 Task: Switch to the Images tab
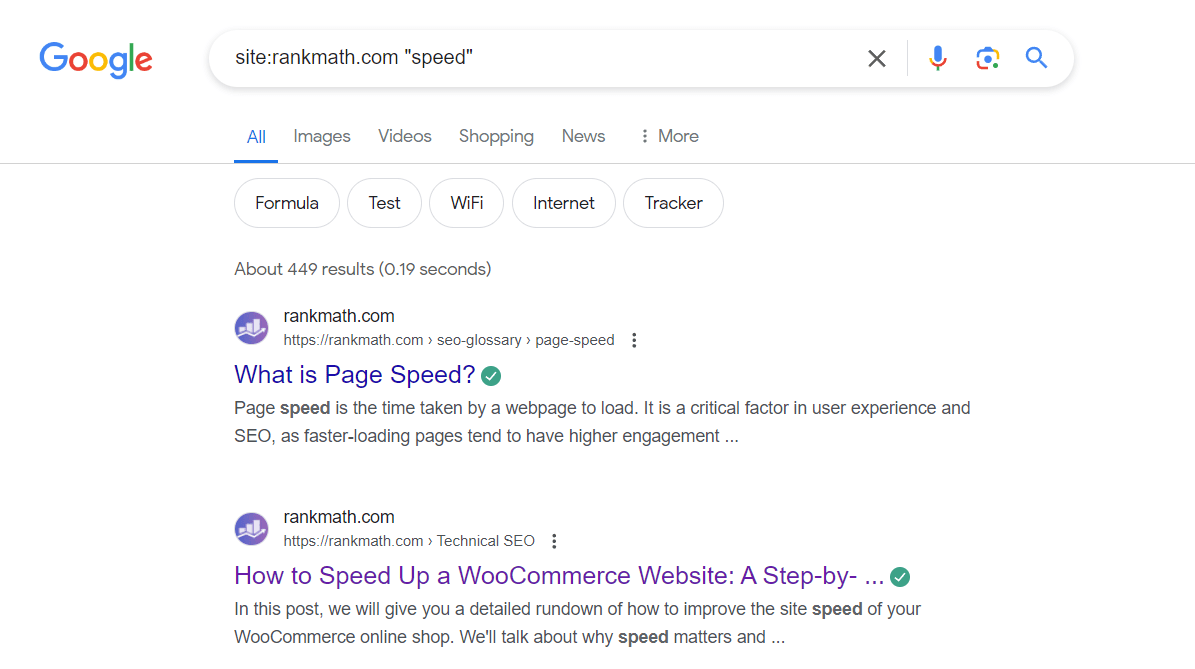pos(321,136)
